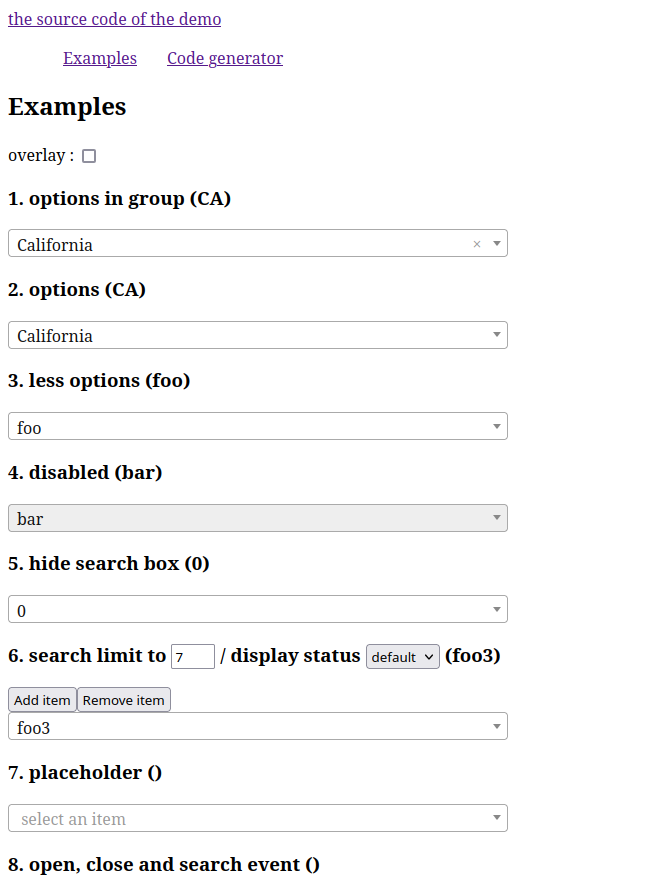Clear the California selection with the x icon
Screen dimensions: 652x889
tap(477, 244)
